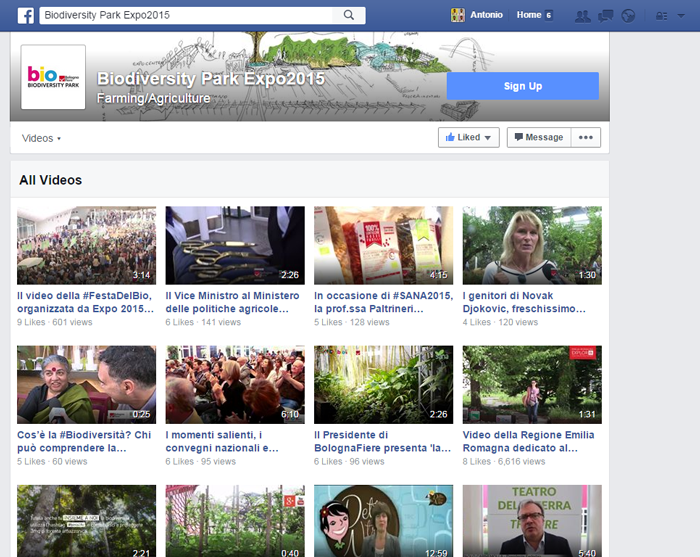Image resolution: width=700 pixels, height=557 pixels.
Task: Play the applauding audience video 6:10
Action: (x=235, y=384)
